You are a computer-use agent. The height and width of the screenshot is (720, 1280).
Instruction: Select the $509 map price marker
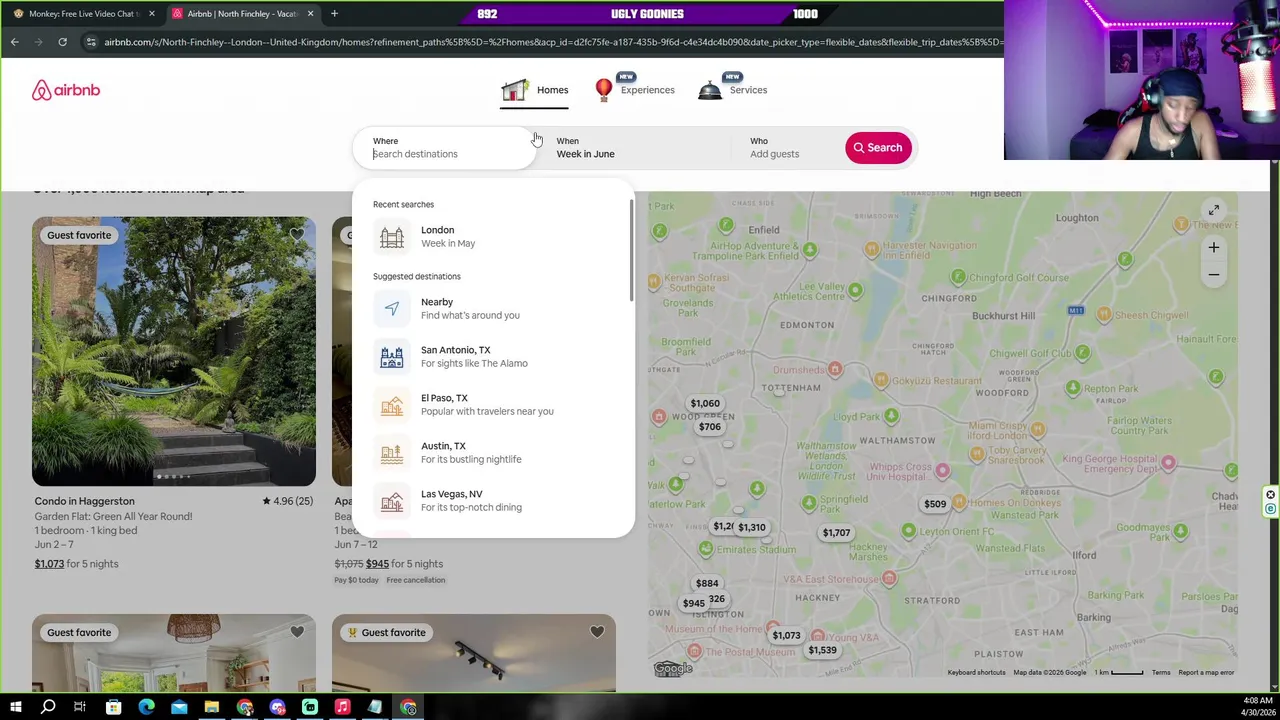pos(935,504)
